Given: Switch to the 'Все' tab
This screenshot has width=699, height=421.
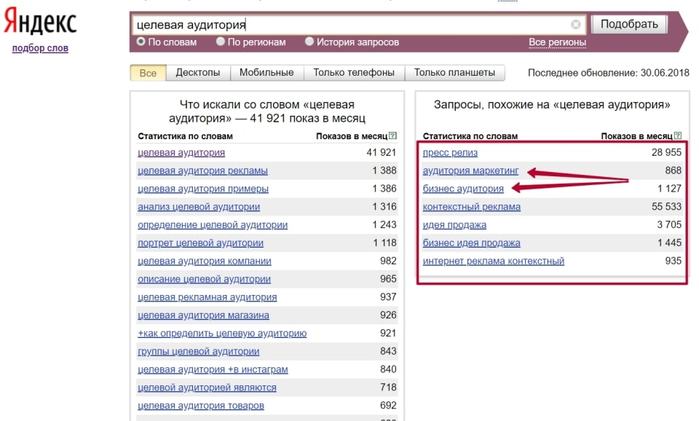Looking at the screenshot, I should click(x=148, y=73).
